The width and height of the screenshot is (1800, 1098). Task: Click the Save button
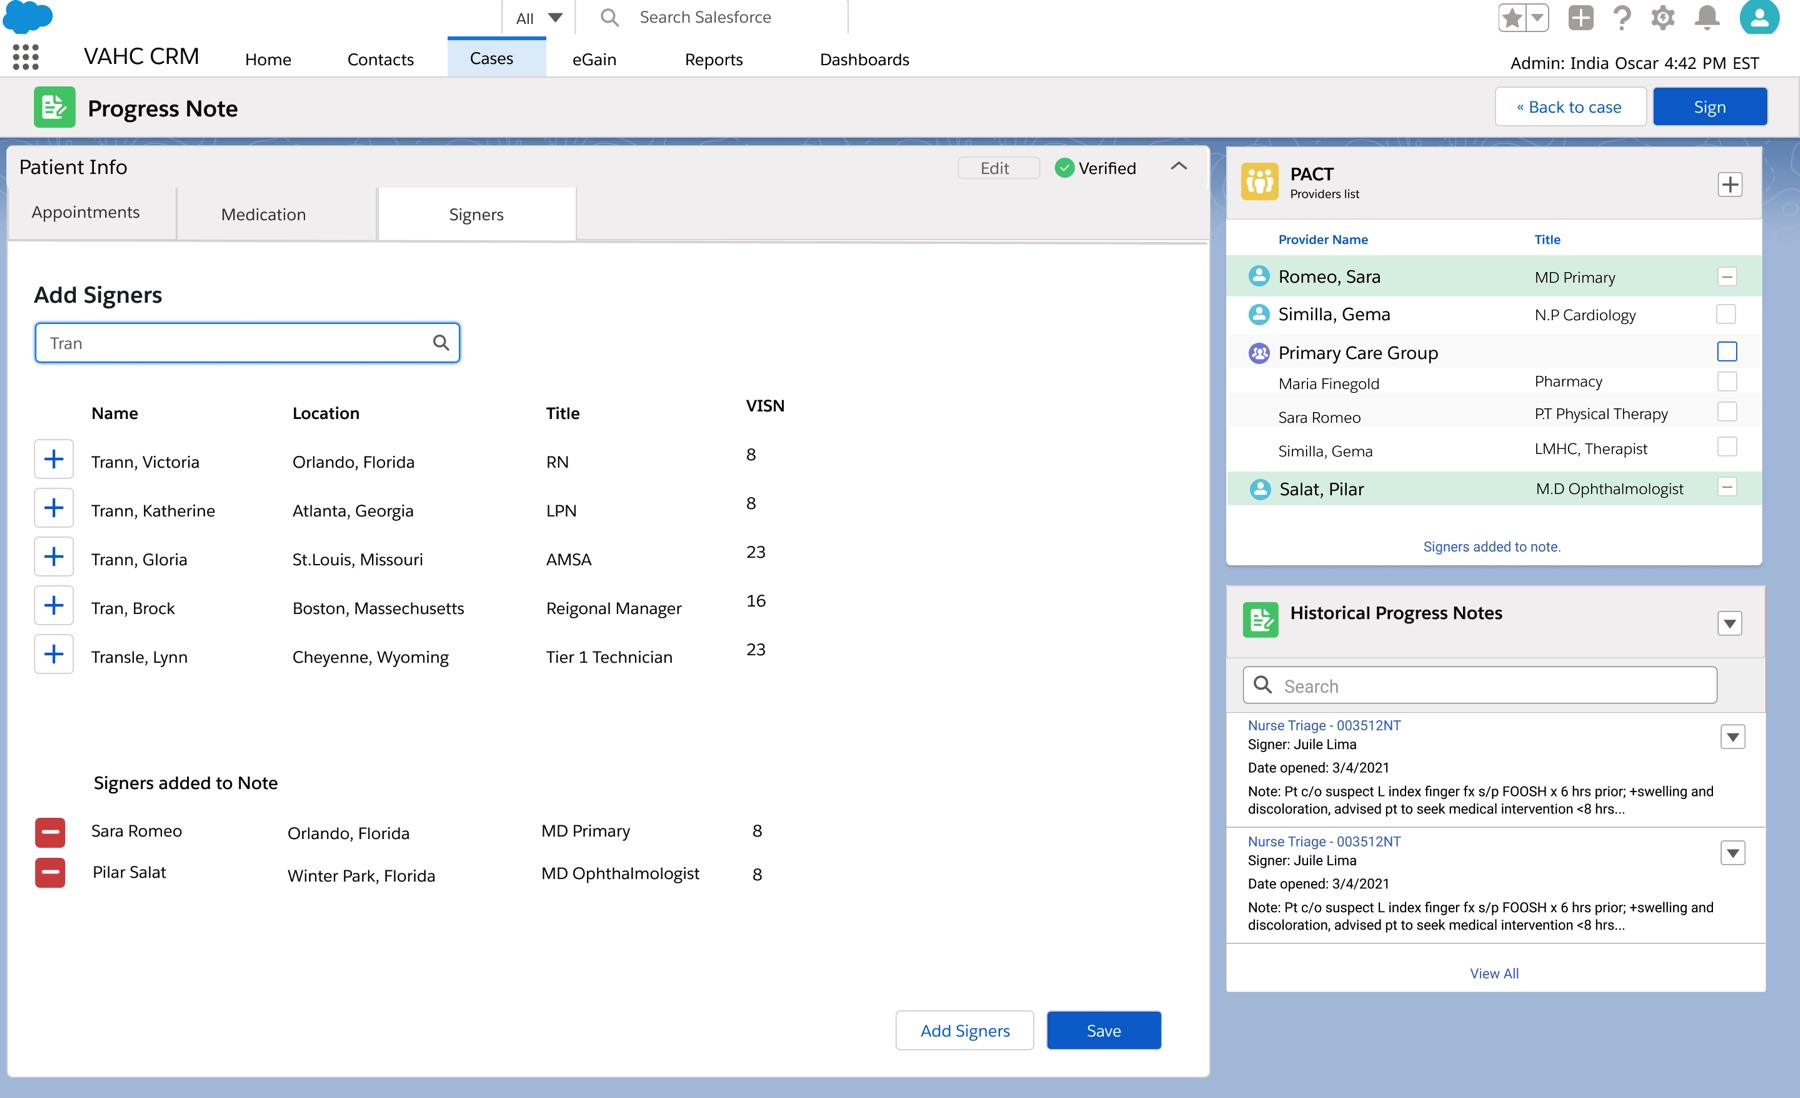point(1104,1031)
